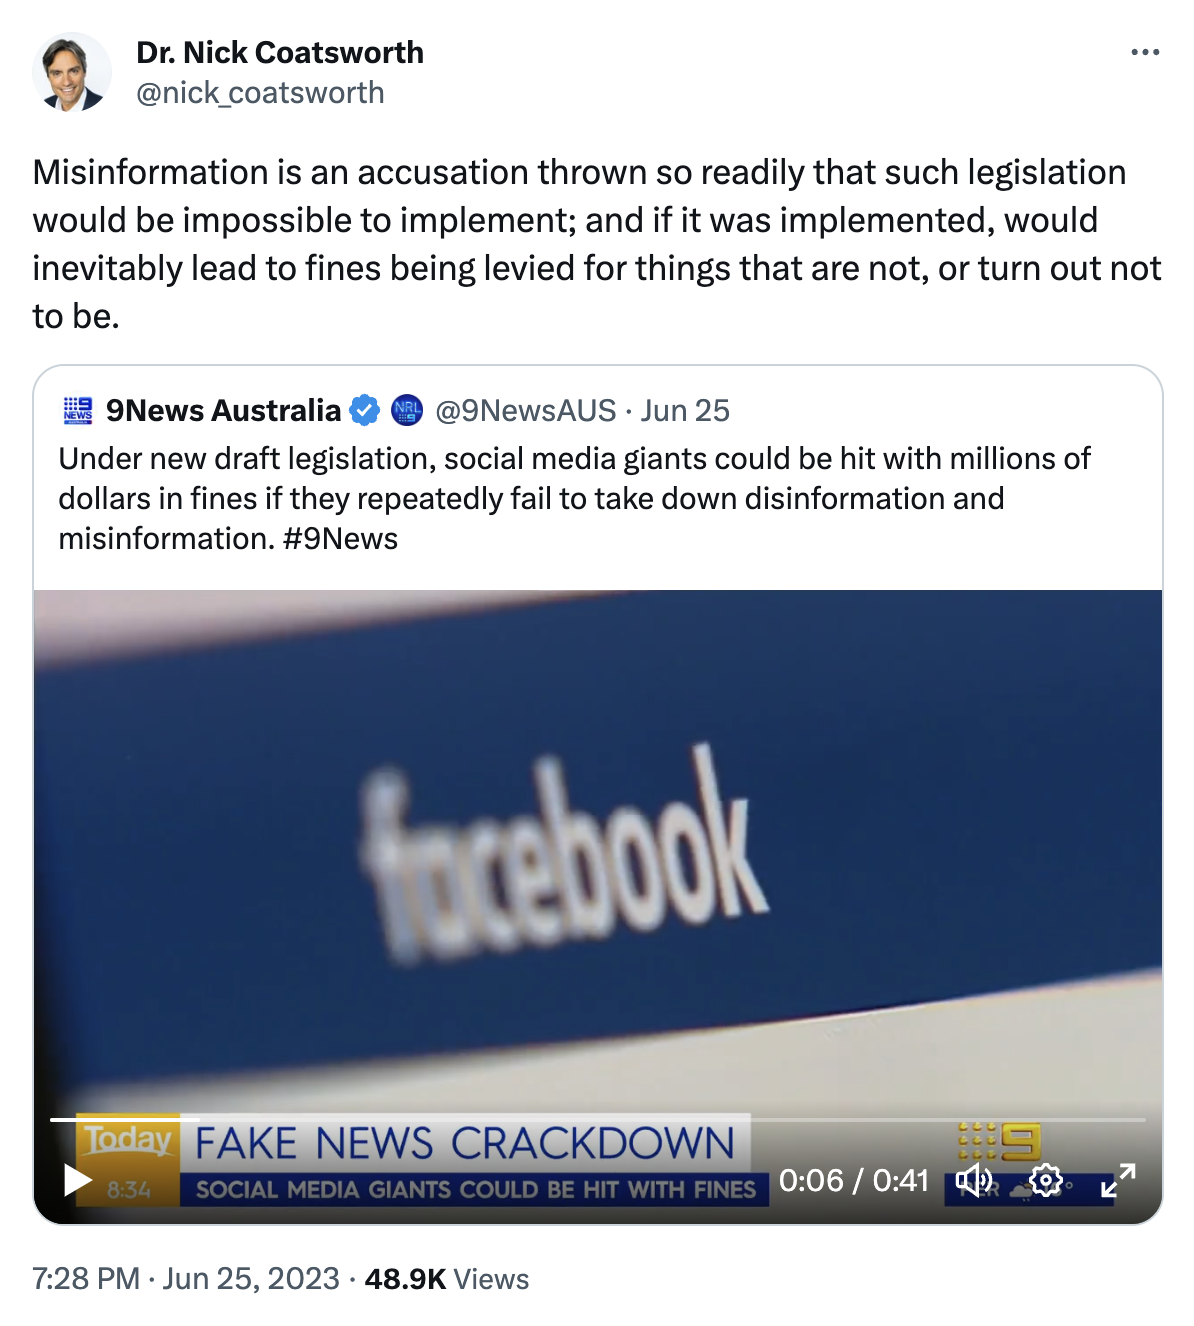1194x1326 pixels.
Task: Open the 7:28 PM Jun 25, 2023 timestamp
Action: 186,1278
